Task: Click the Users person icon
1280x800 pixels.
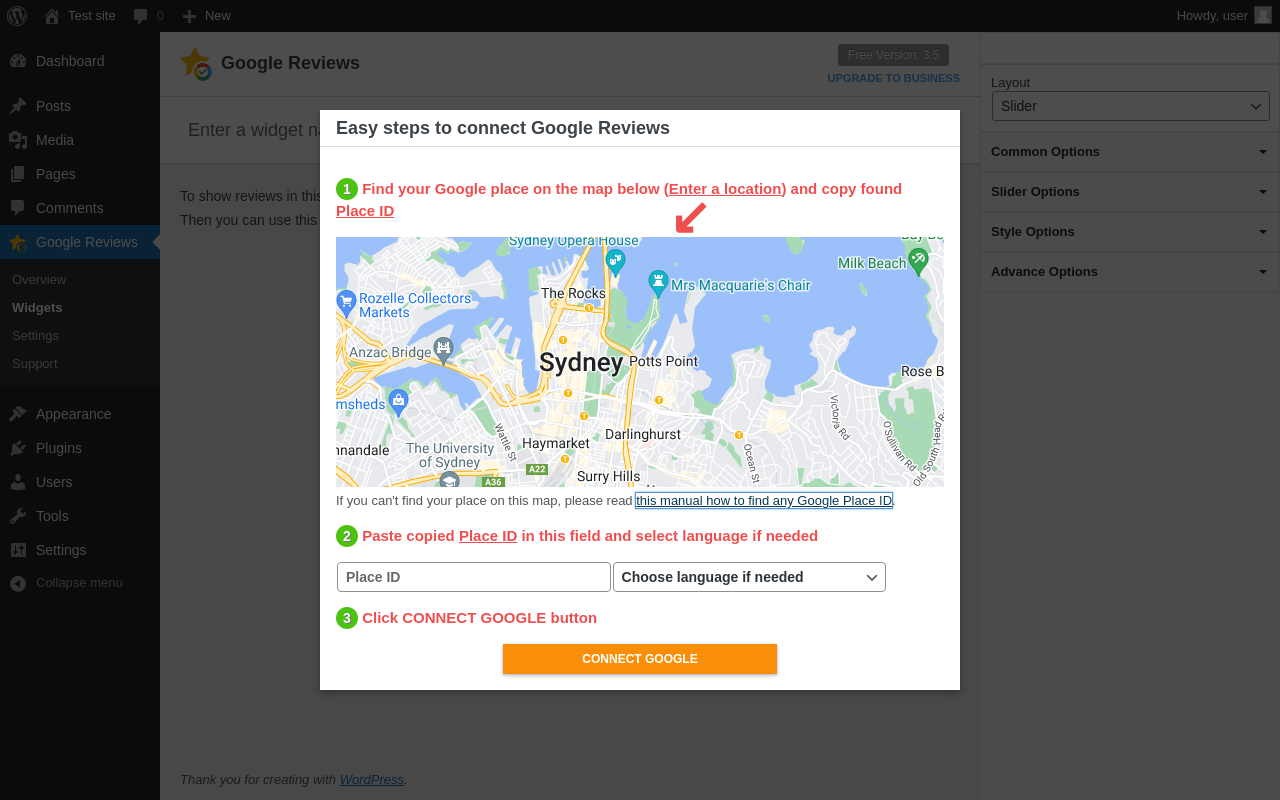Action: point(18,482)
